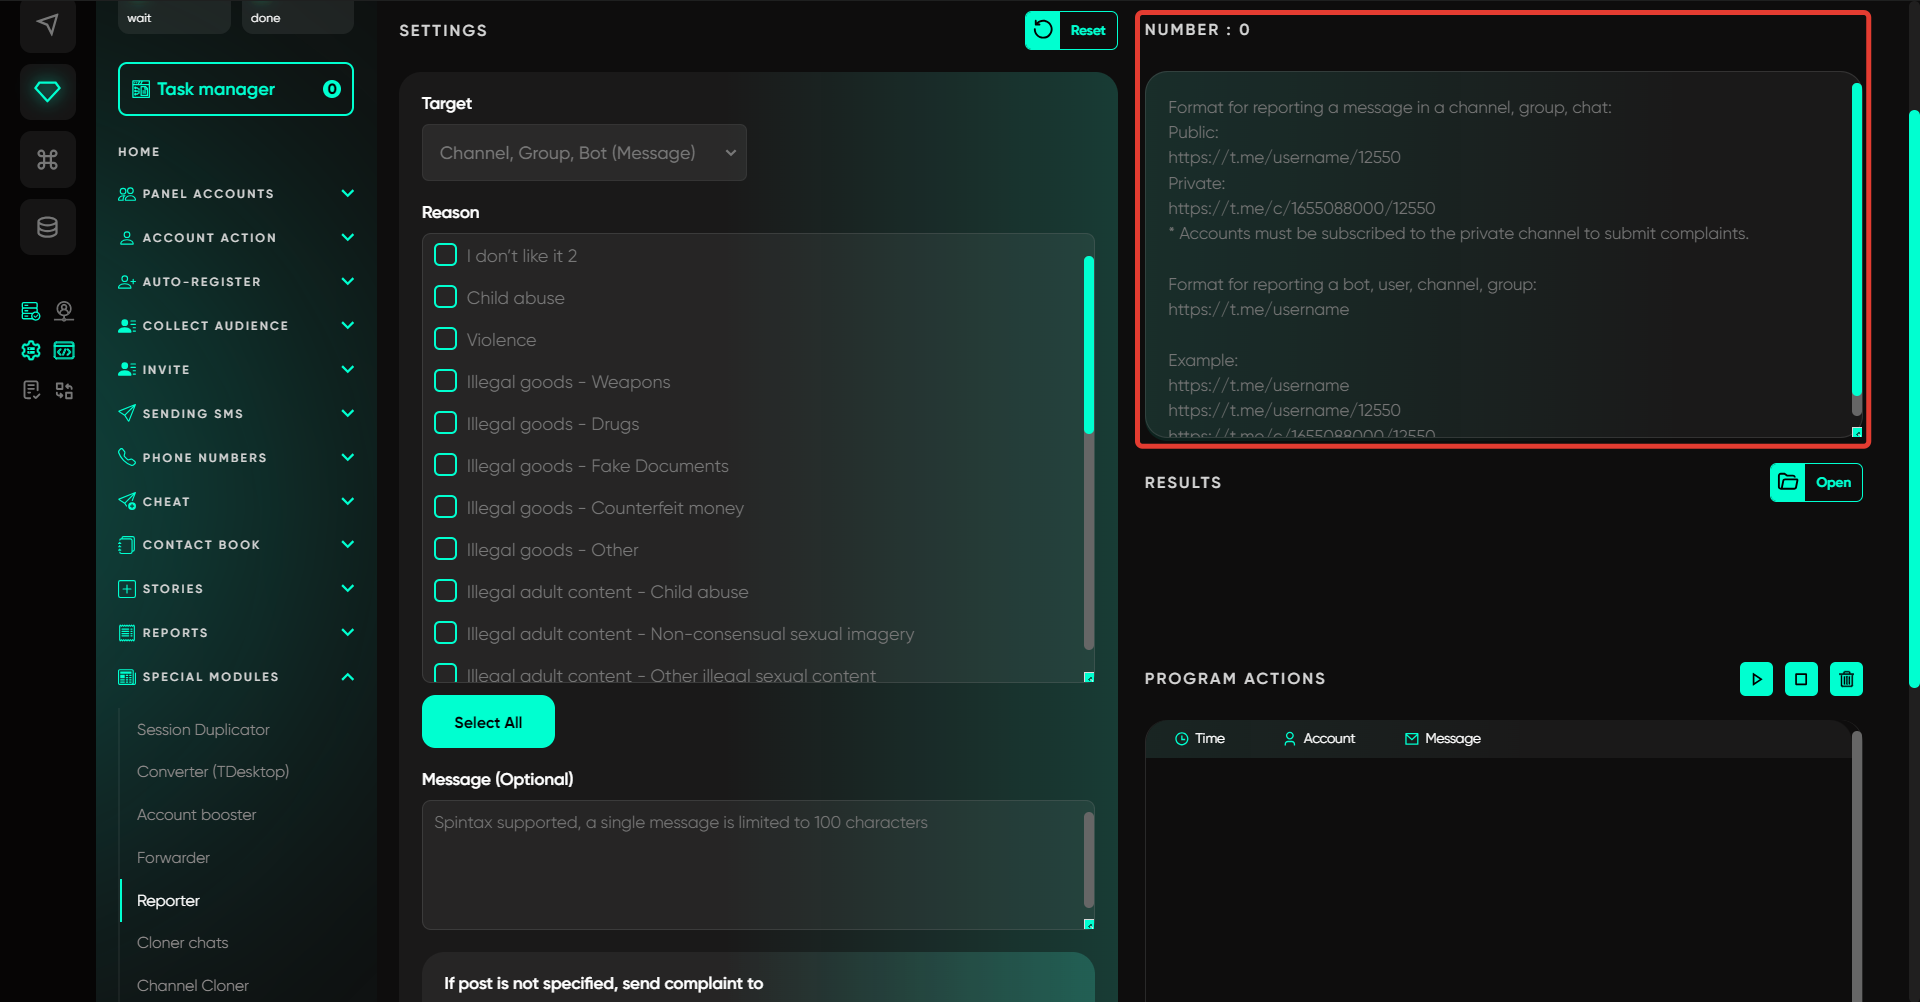Click the Reset settings button
Screen dimensions: 1920x1002
[x=1071, y=30]
